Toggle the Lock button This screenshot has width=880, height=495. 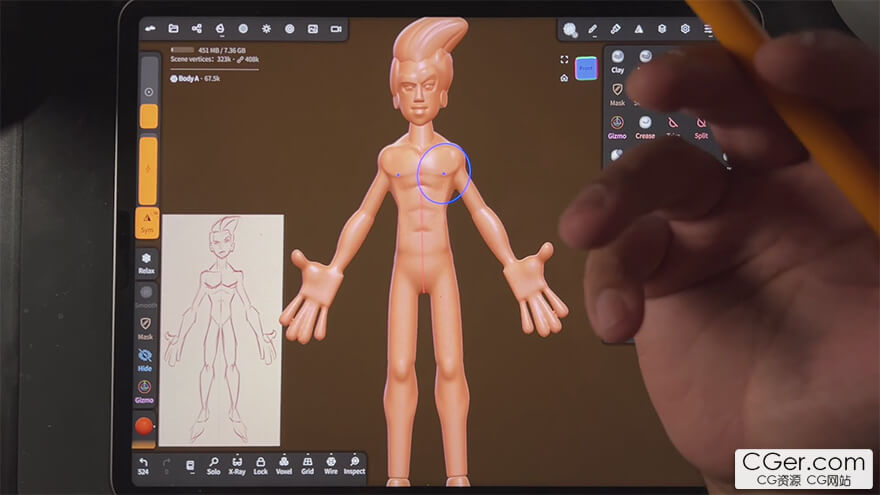tap(260, 466)
